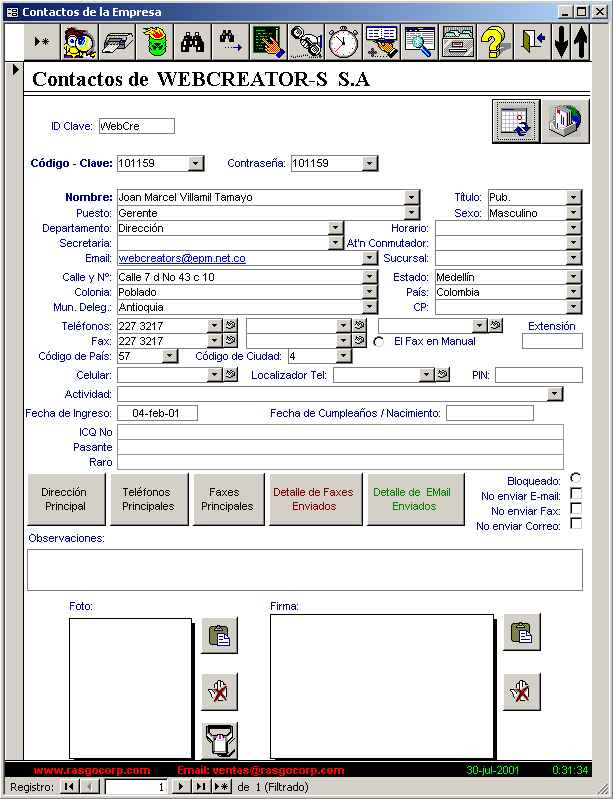Enable the No enviar Correo checkbox
The width and height of the screenshot is (613, 799).
(576, 523)
